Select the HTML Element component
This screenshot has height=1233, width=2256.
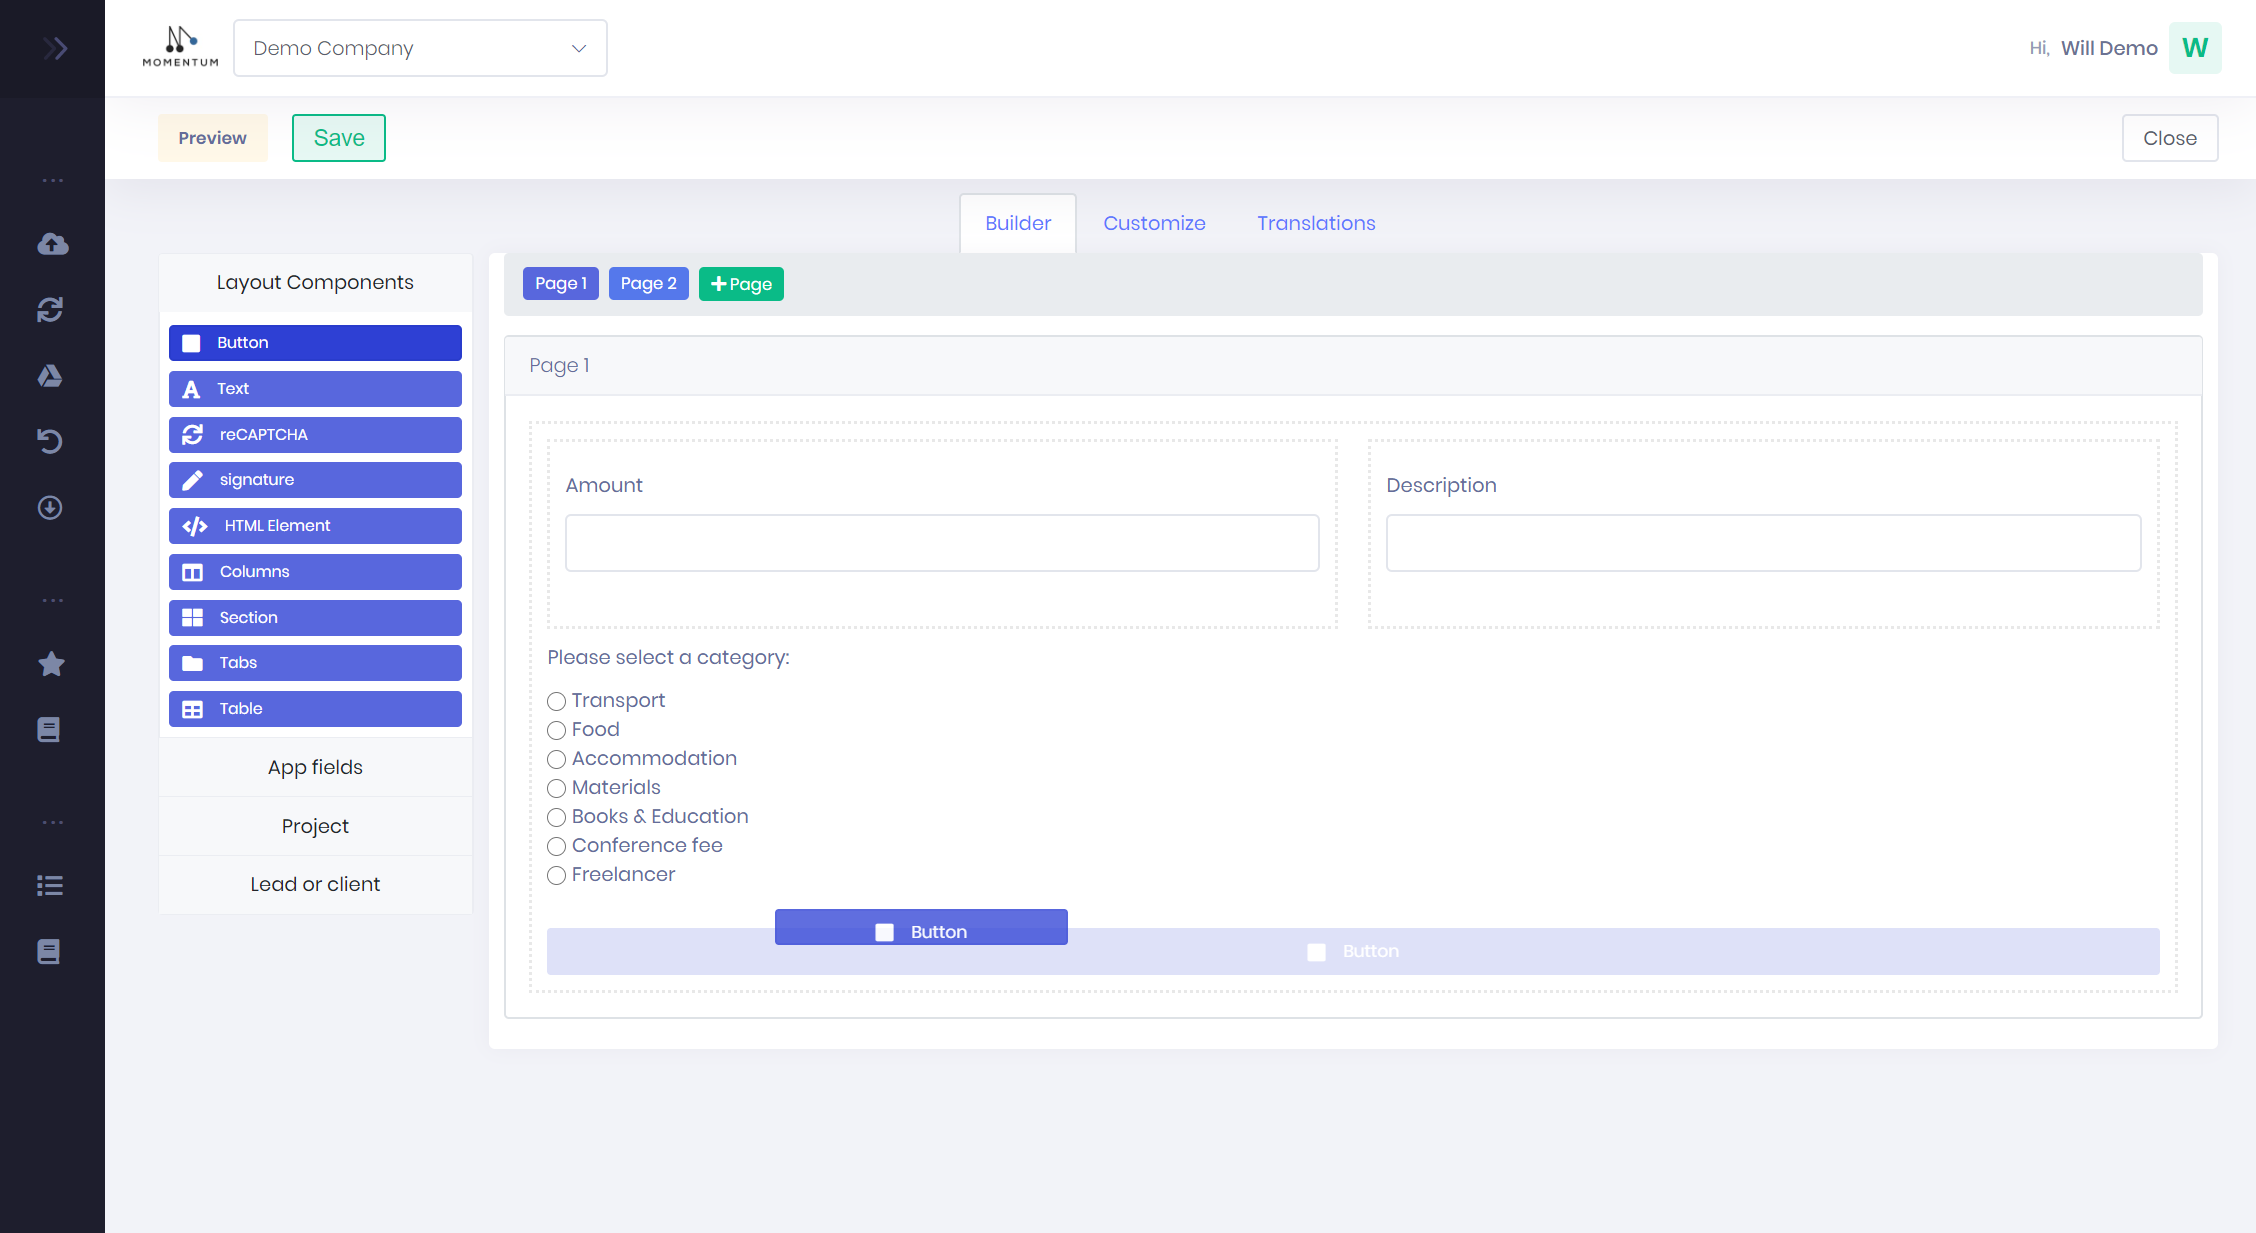pos(315,526)
